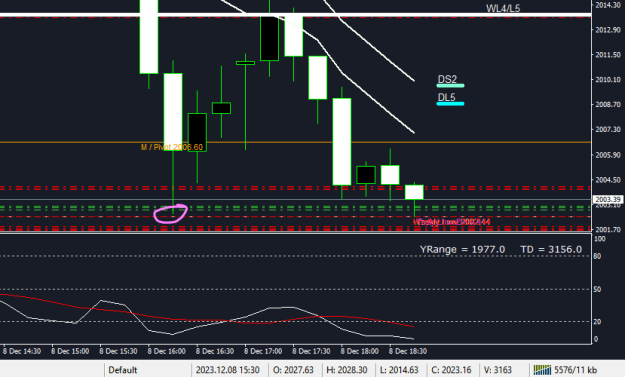Click the volume value V: 3163
The height and width of the screenshot is (377, 625).
(x=498, y=370)
